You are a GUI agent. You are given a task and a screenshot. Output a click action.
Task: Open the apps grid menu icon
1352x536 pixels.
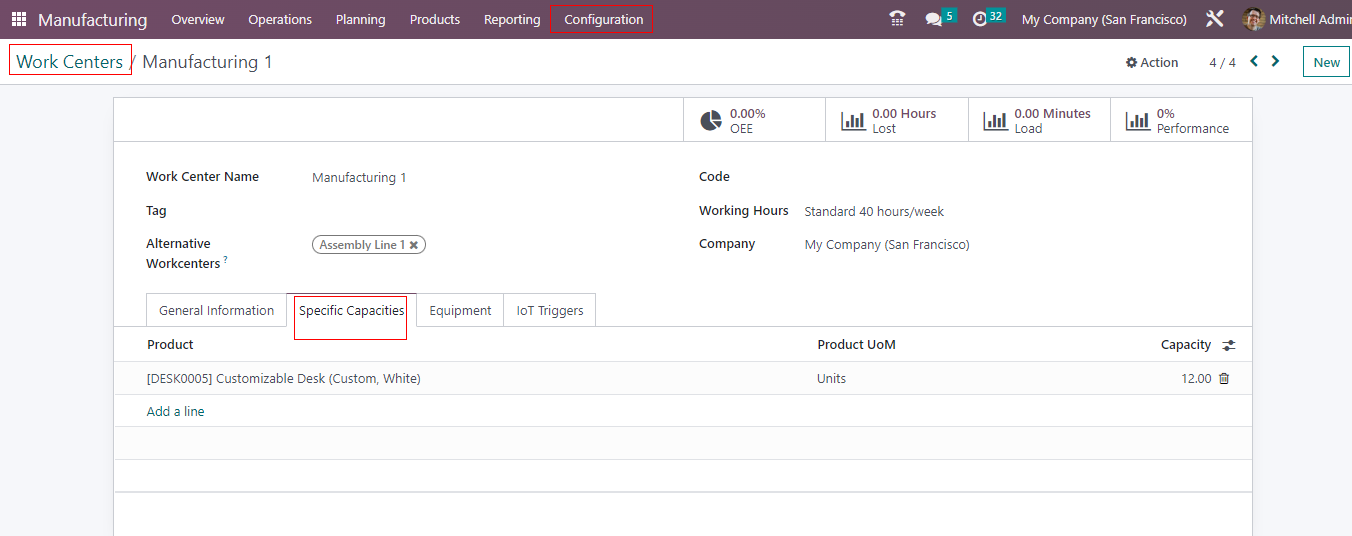[x=19, y=19]
